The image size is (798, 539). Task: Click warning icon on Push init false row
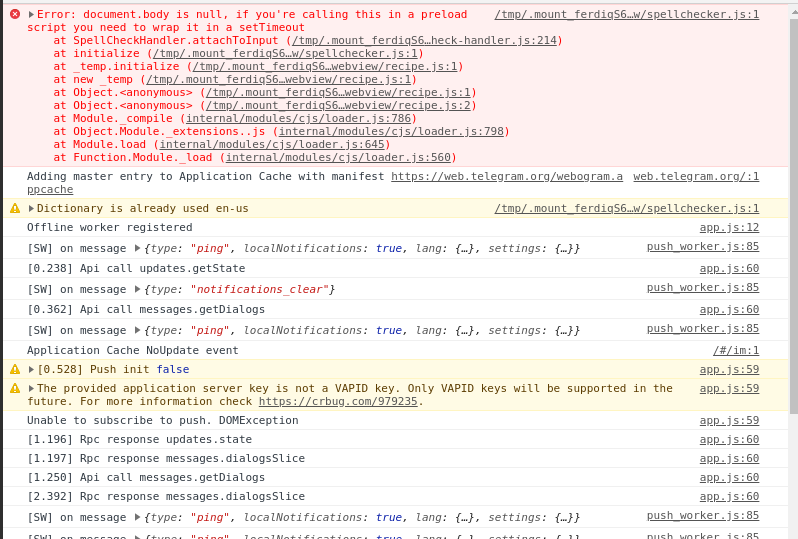click(x=15, y=369)
